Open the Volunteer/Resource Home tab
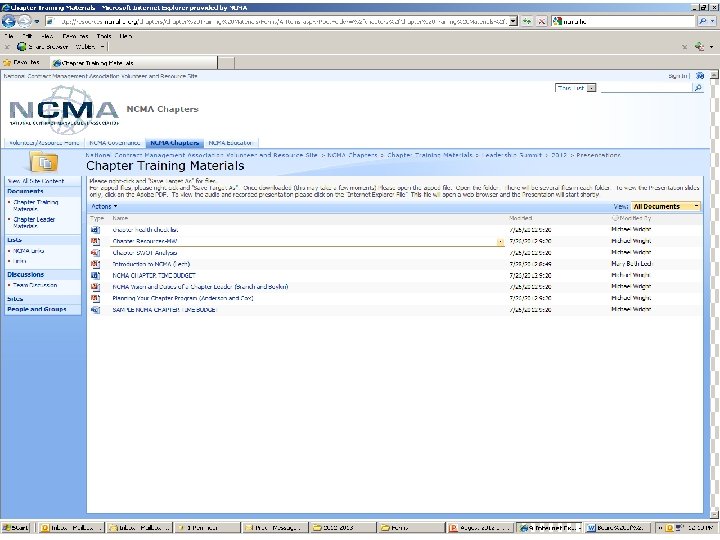Image resolution: width=720 pixels, height=540 pixels. click(44, 143)
